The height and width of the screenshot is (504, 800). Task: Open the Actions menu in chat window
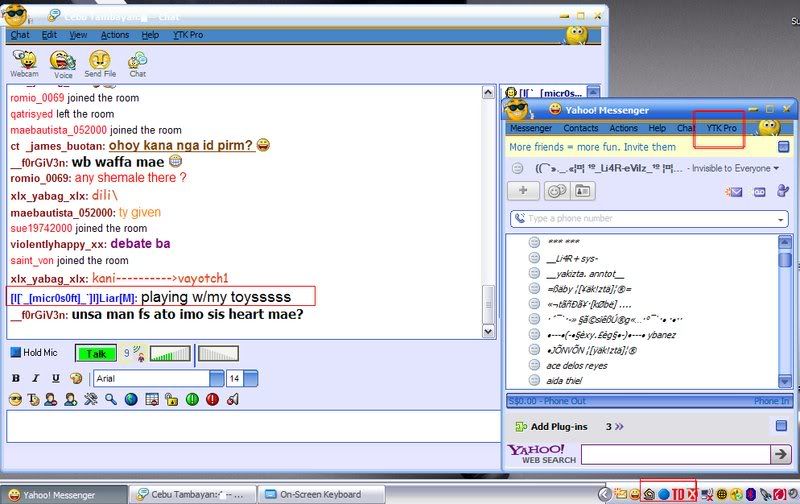click(x=115, y=35)
